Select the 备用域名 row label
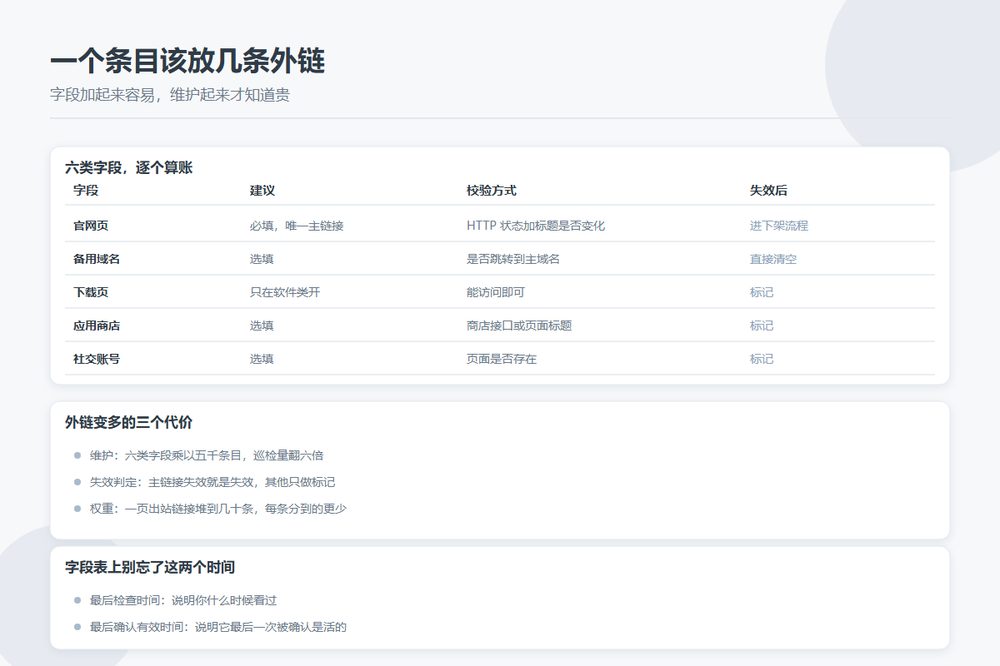 (x=96, y=258)
